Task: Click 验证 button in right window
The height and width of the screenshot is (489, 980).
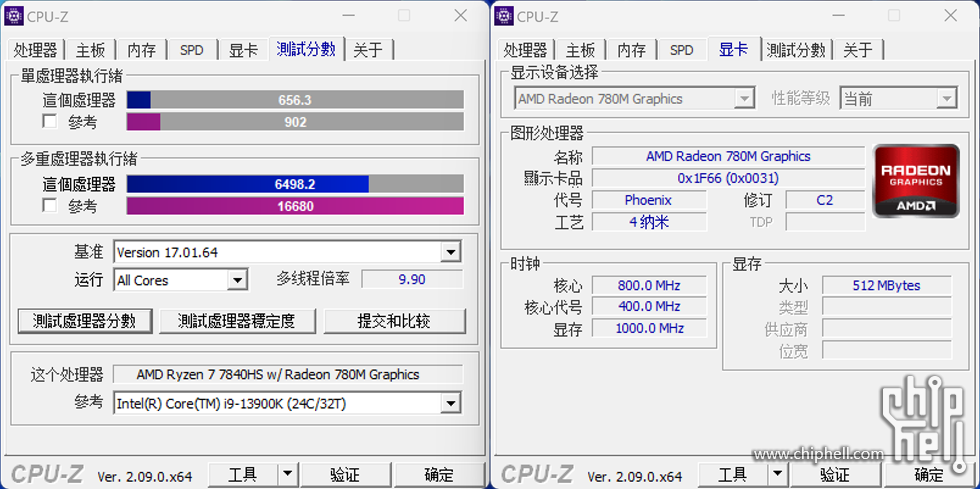Action: click(835, 475)
